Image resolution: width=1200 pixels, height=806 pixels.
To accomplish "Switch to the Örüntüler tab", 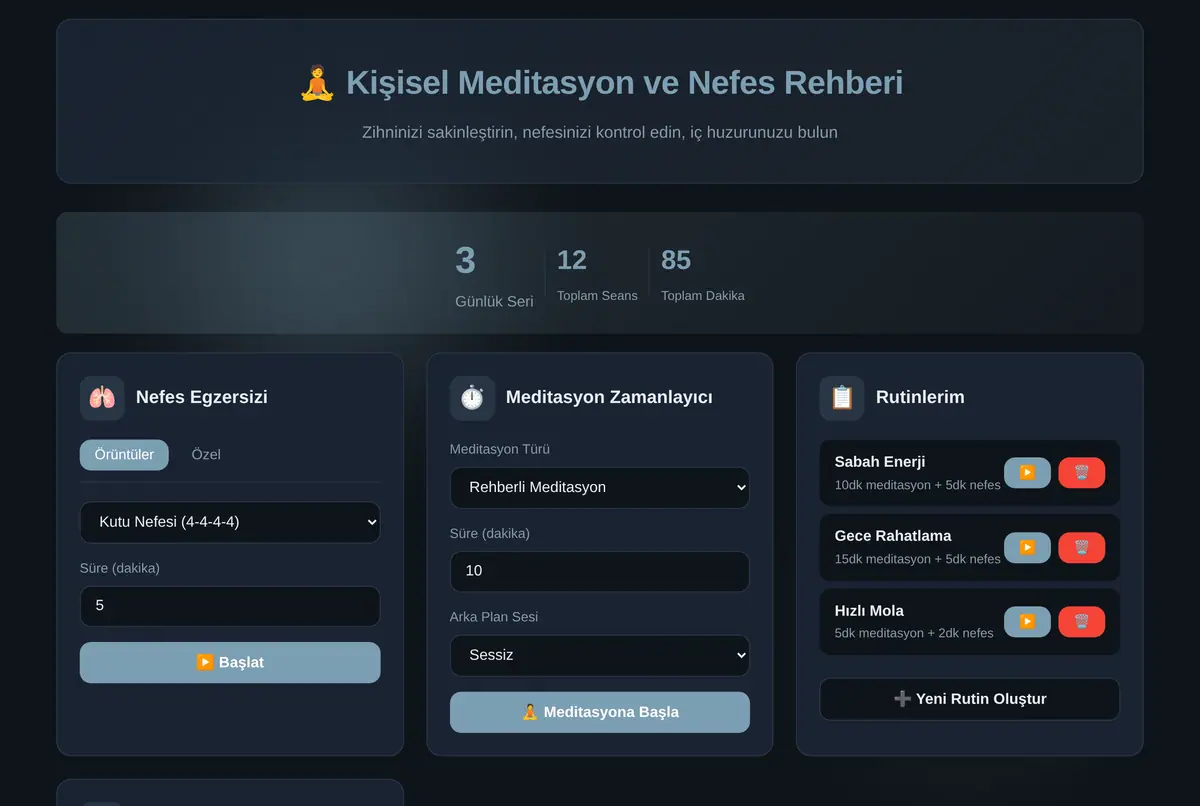I will (x=124, y=454).
